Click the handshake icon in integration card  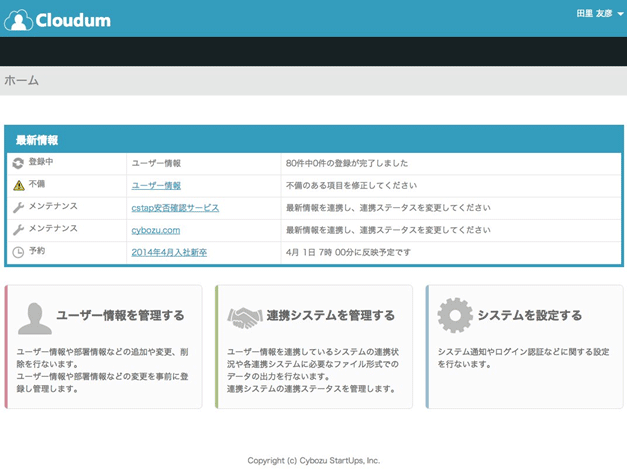click(244, 317)
